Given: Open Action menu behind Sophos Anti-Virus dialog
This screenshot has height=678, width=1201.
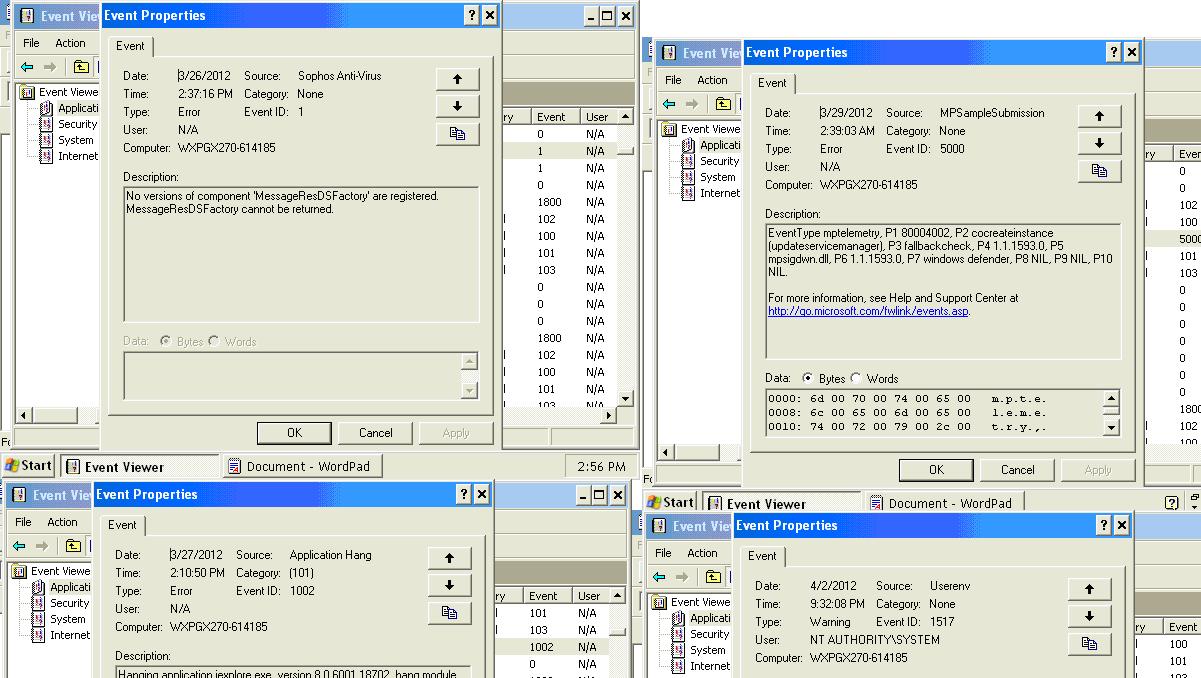Looking at the screenshot, I should (x=70, y=43).
